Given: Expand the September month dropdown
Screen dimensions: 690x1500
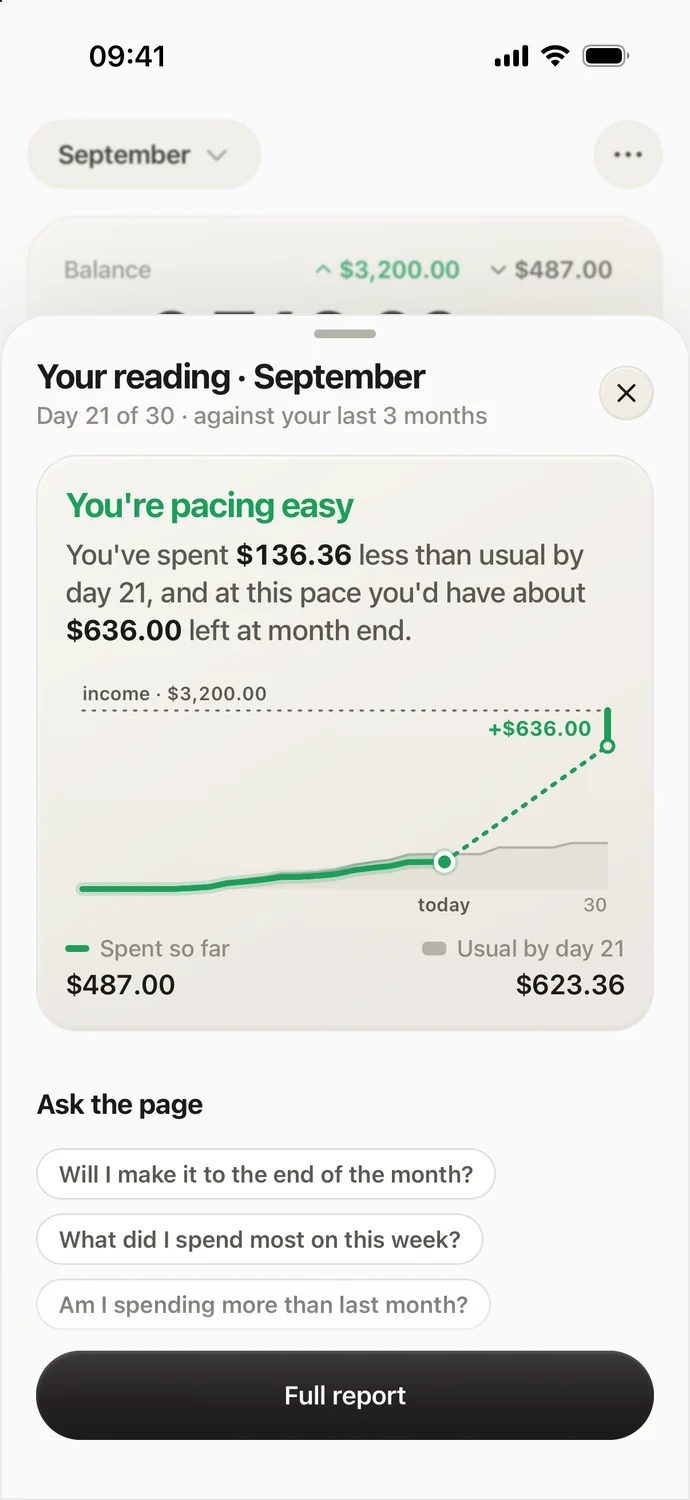Looking at the screenshot, I should 144,155.
